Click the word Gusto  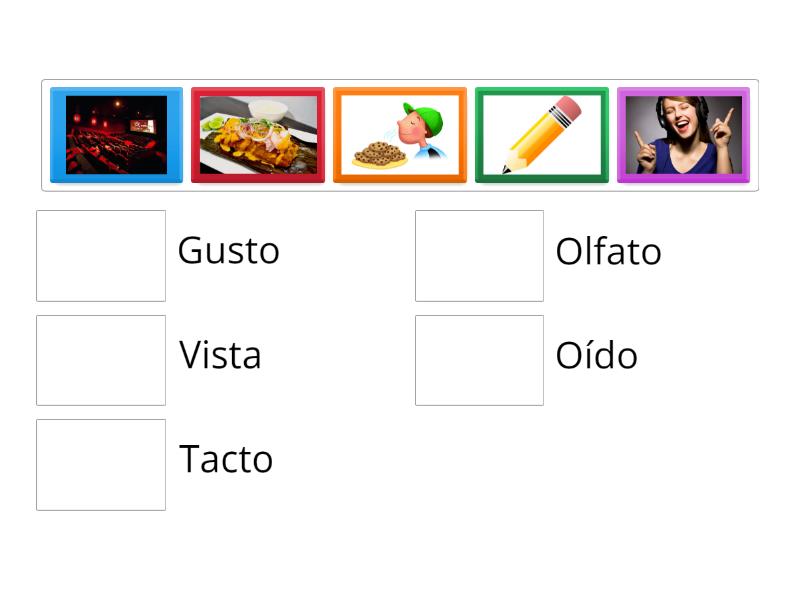228,251
